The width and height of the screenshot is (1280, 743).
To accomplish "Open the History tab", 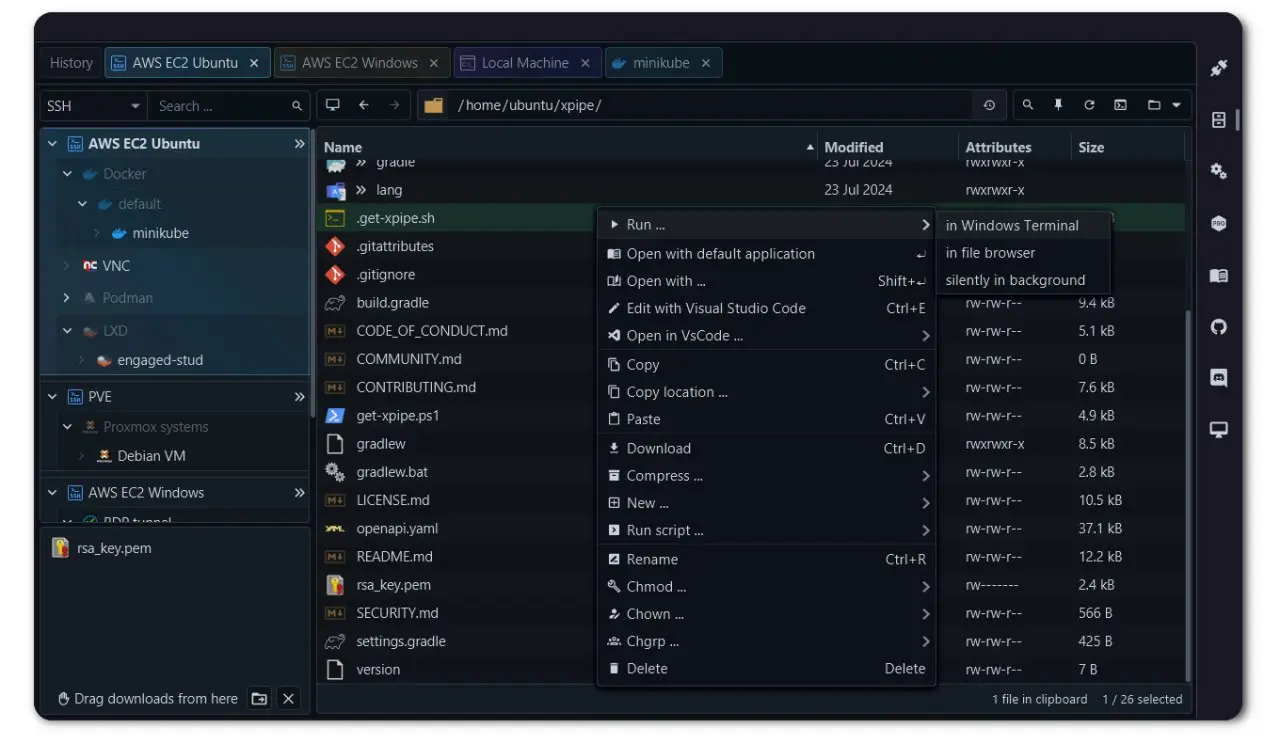I will [x=71, y=63].
